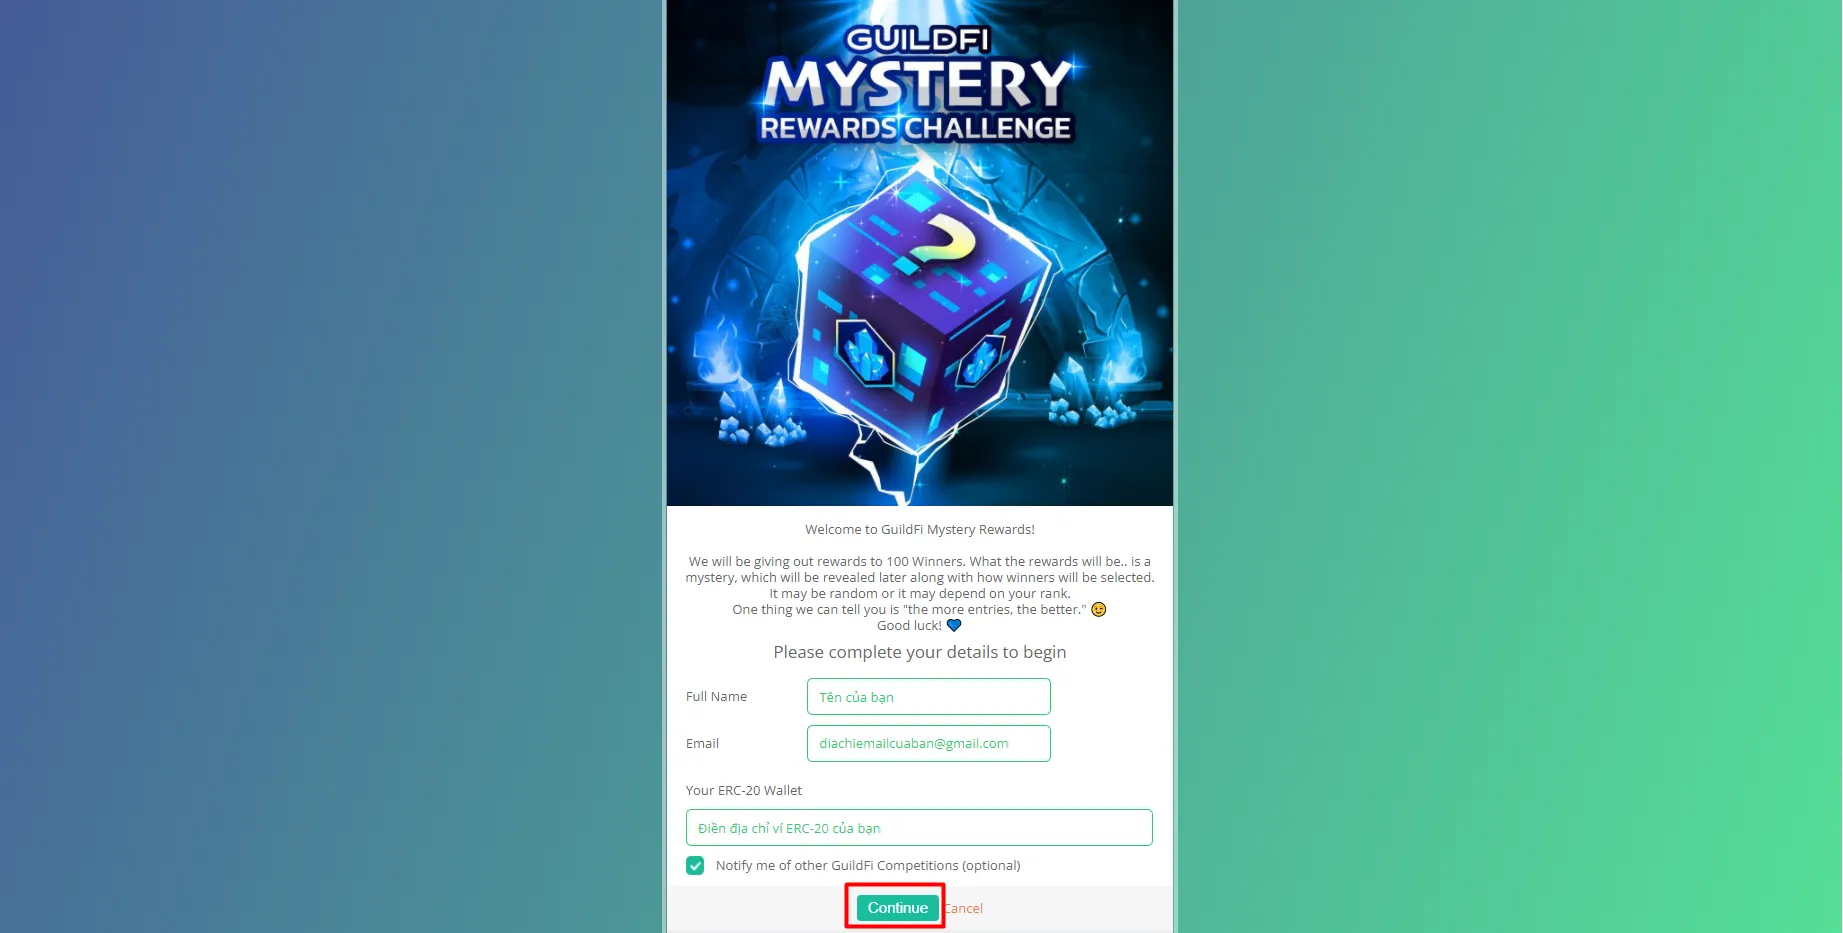Click the "Please complete your details to begin" heading
Image resolution: width=1843 pixels, height=933 pixels.
point(920,652)
